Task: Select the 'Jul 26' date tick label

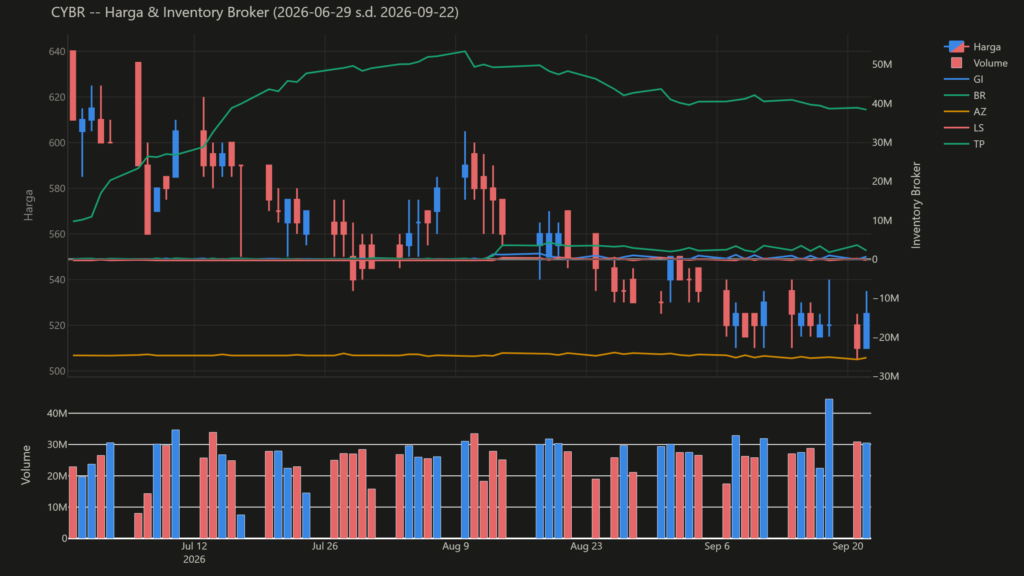Action: point(325,546)
